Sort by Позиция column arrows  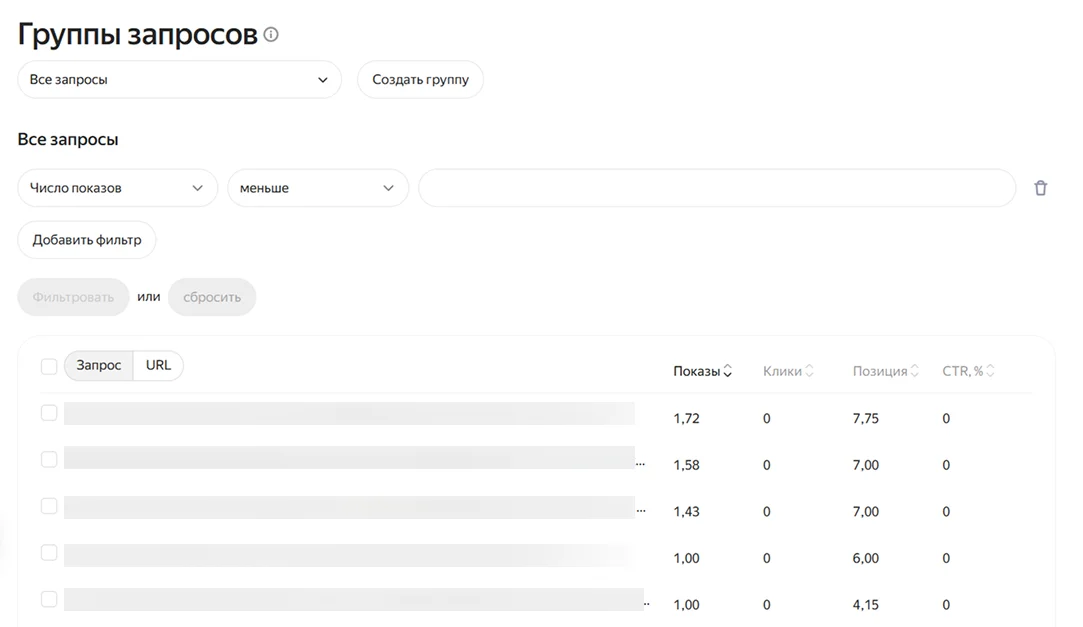click(x=914, y=371)
